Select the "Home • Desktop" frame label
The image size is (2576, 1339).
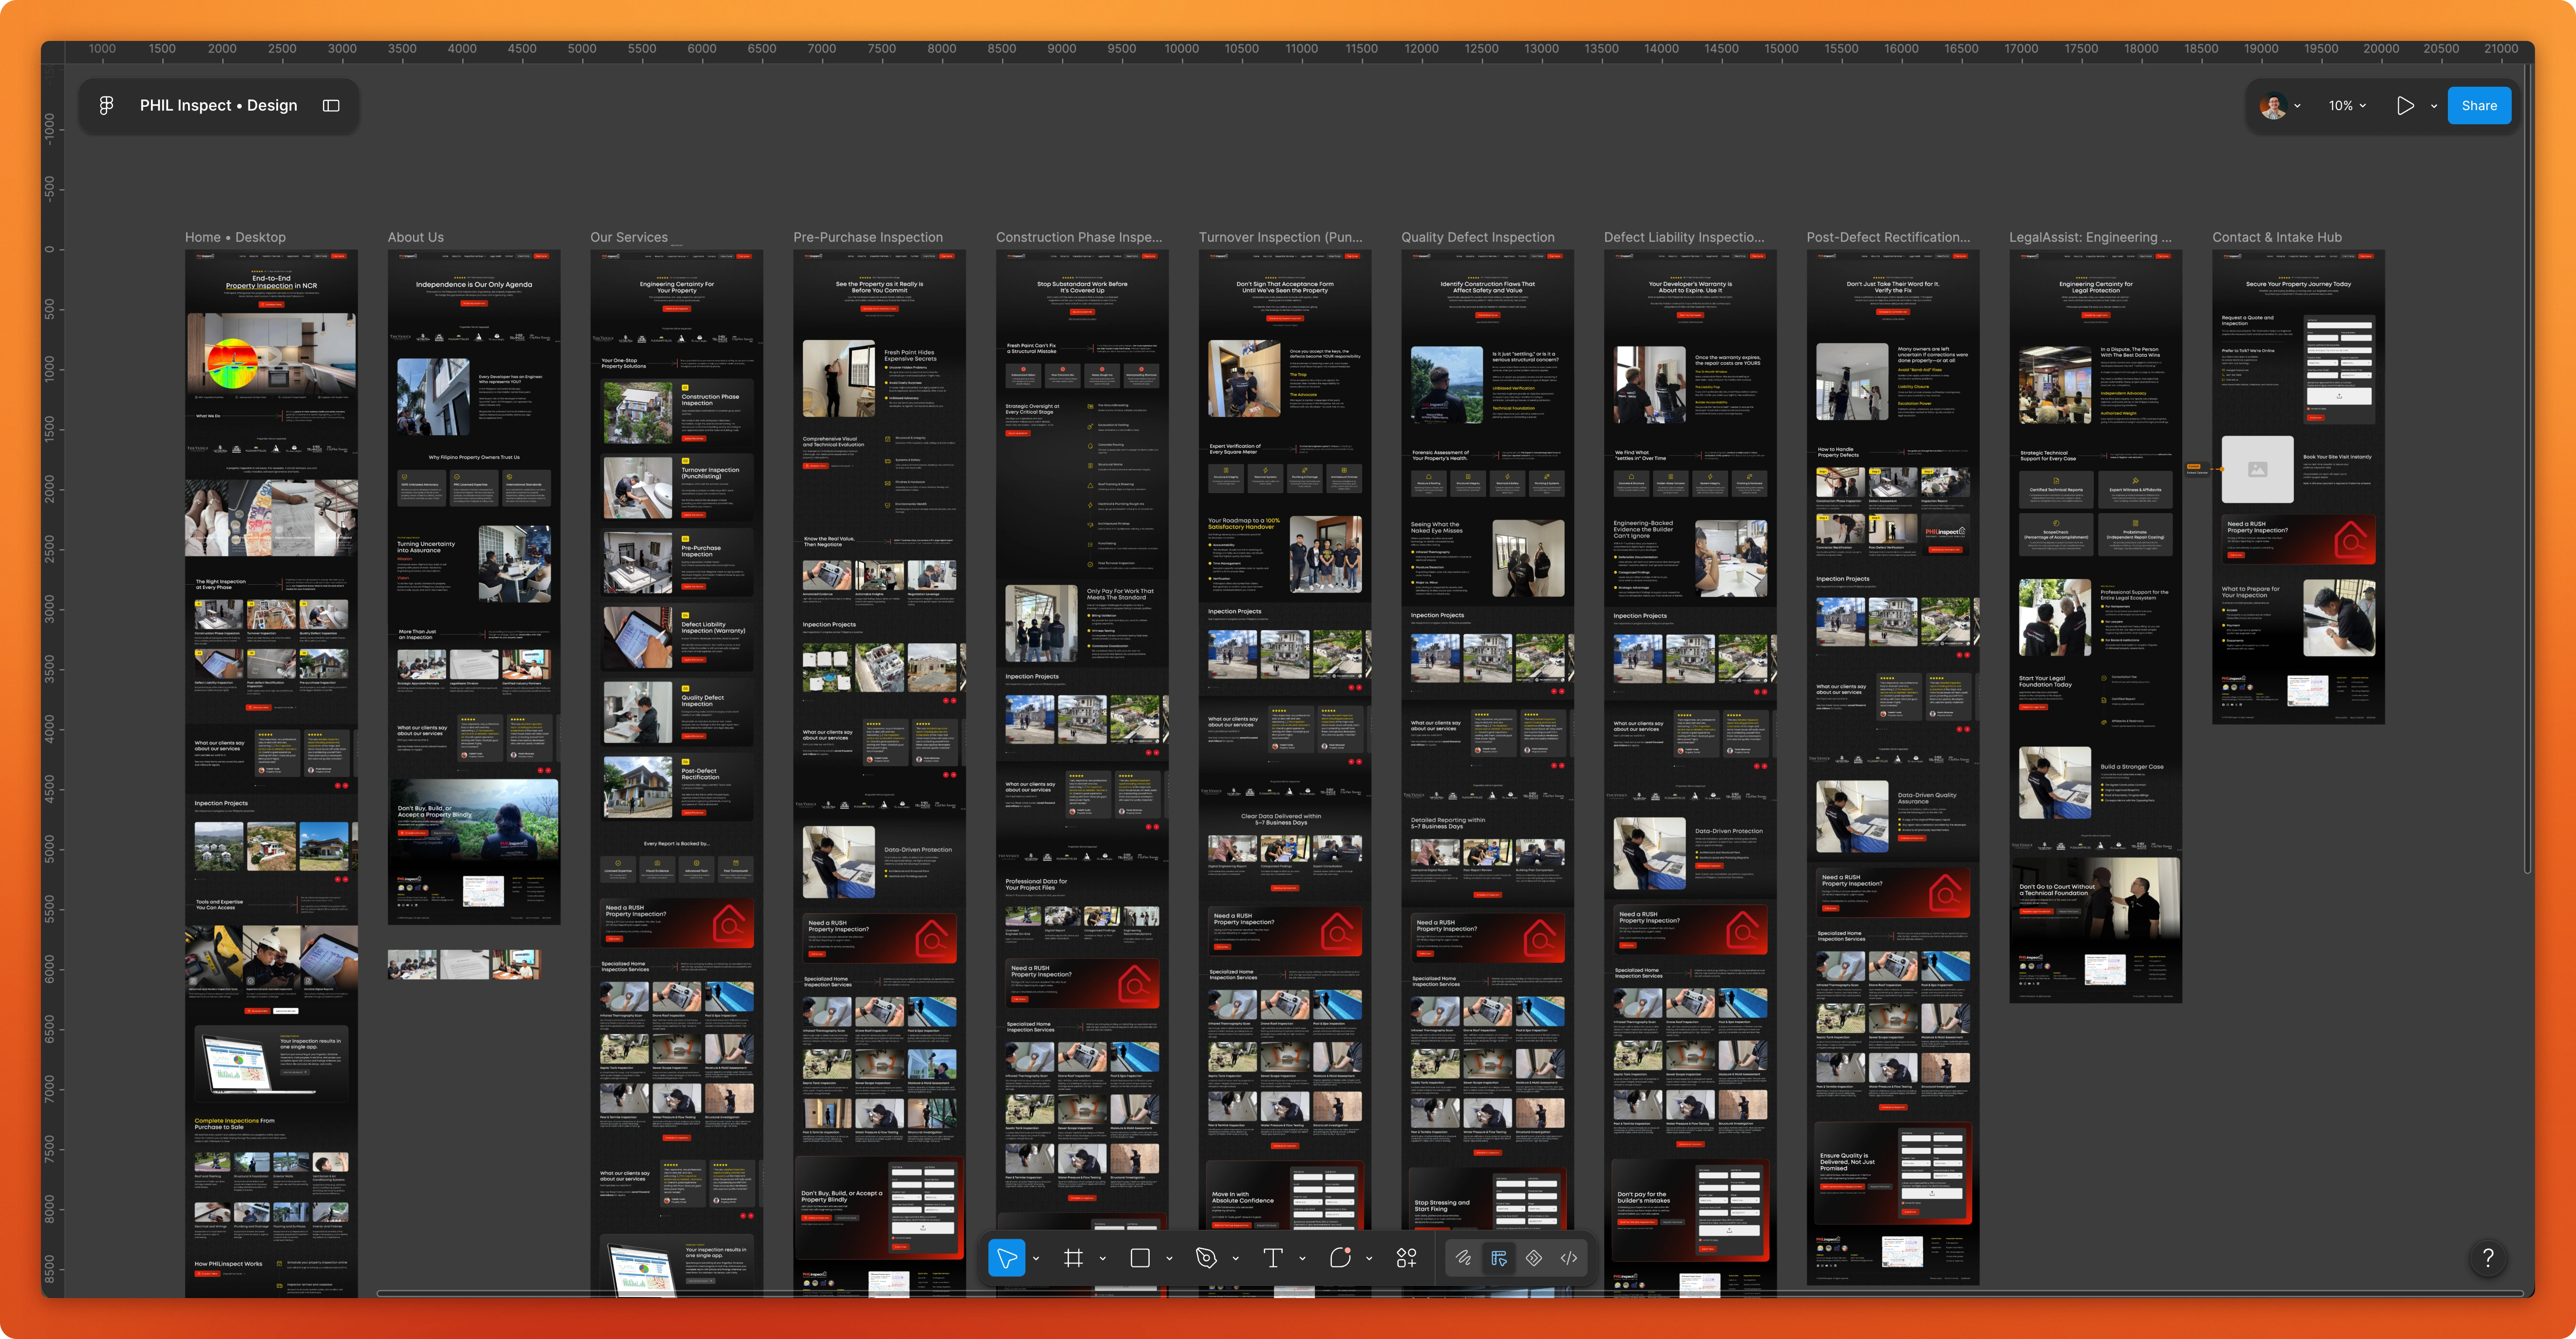tap(235, 237)
